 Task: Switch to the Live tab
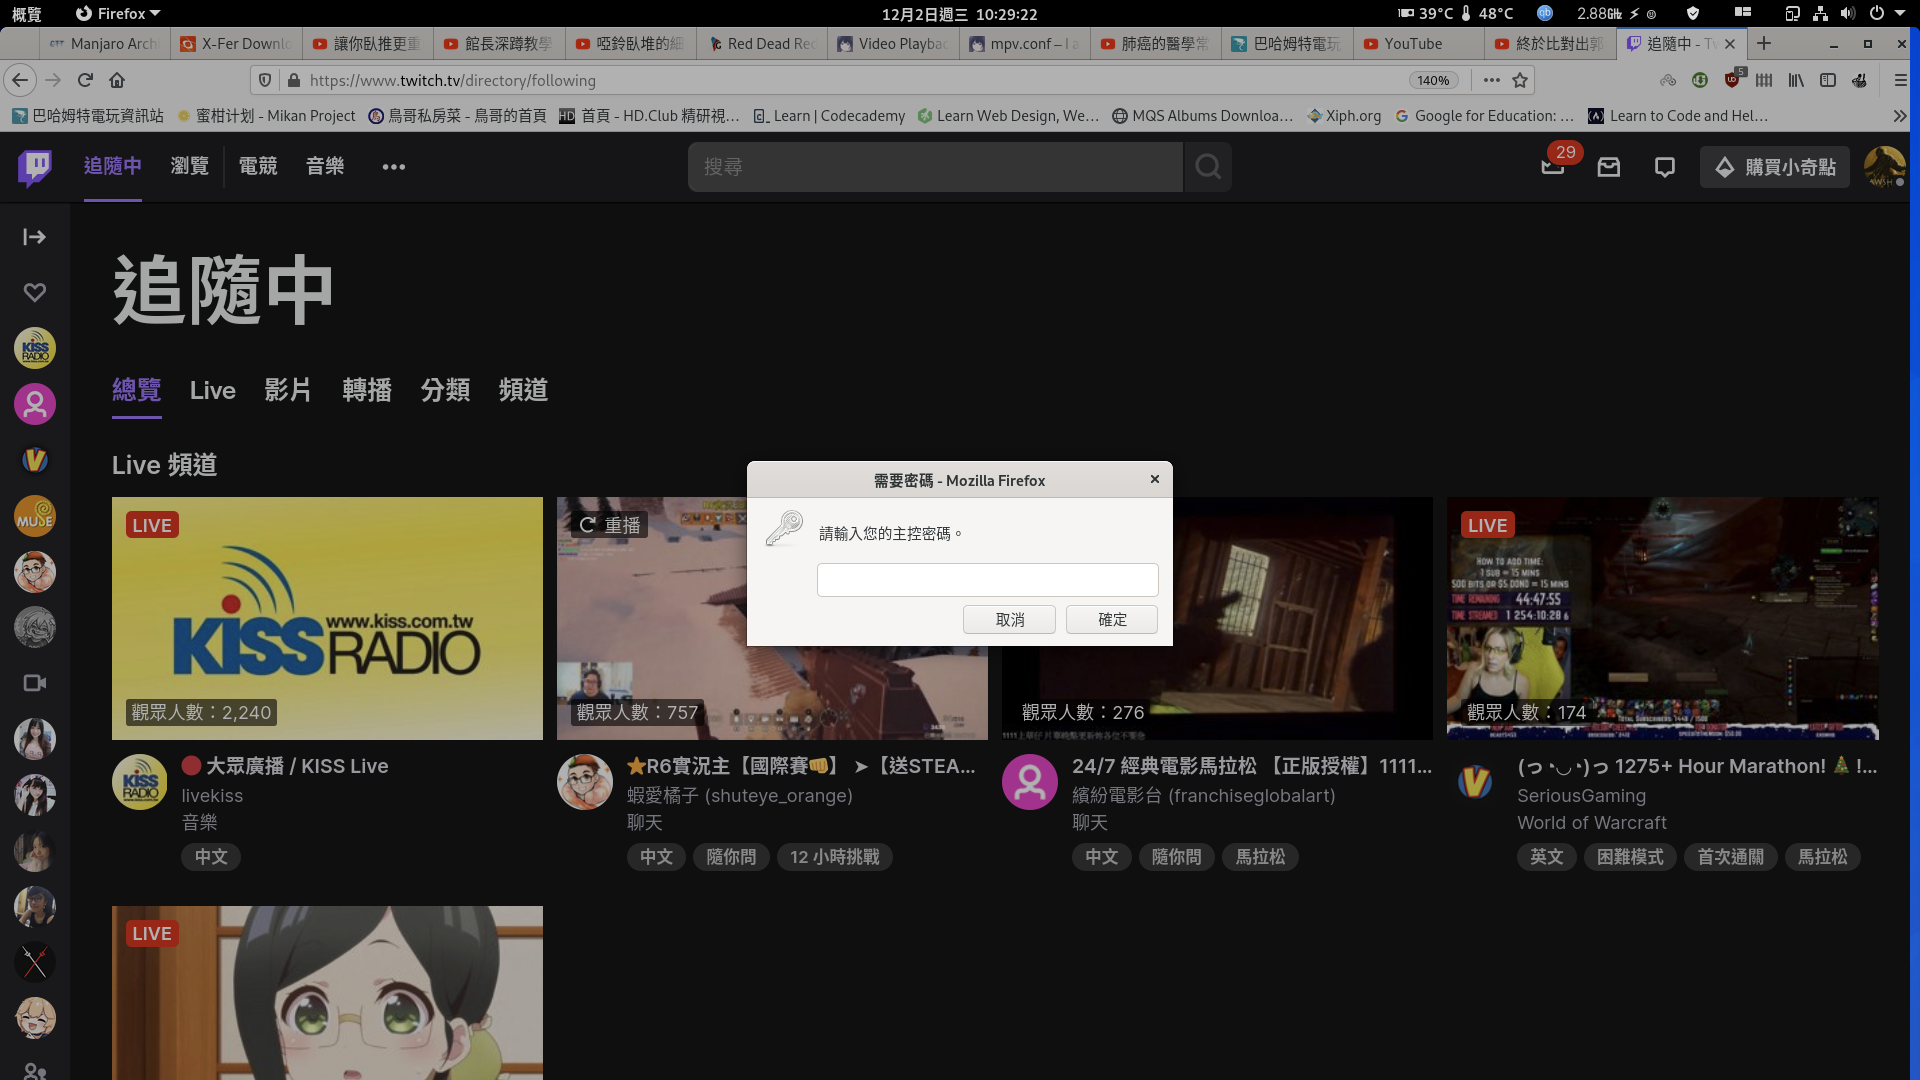tap(212, 391)
